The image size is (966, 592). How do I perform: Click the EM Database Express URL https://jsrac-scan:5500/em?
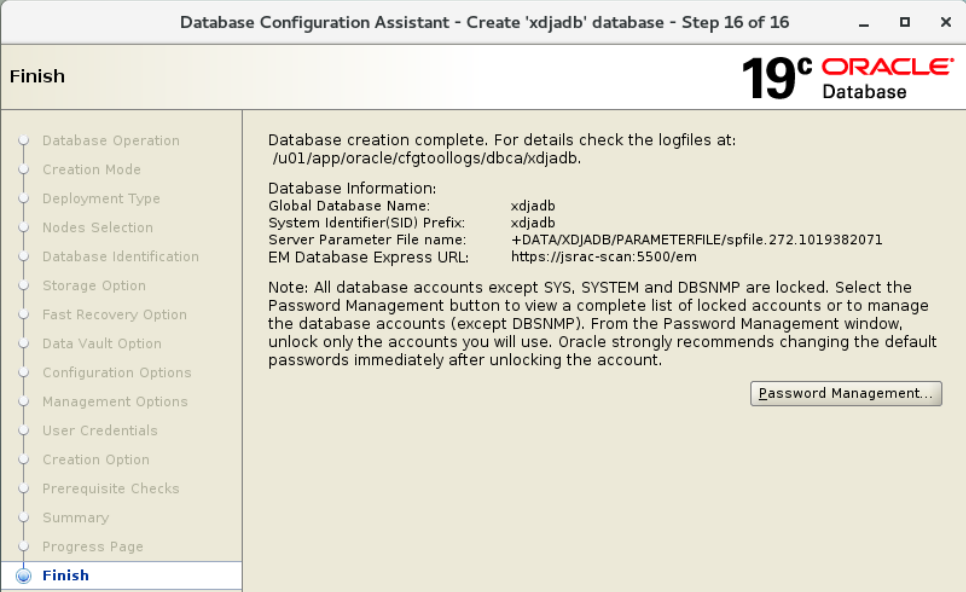[604, 257]
